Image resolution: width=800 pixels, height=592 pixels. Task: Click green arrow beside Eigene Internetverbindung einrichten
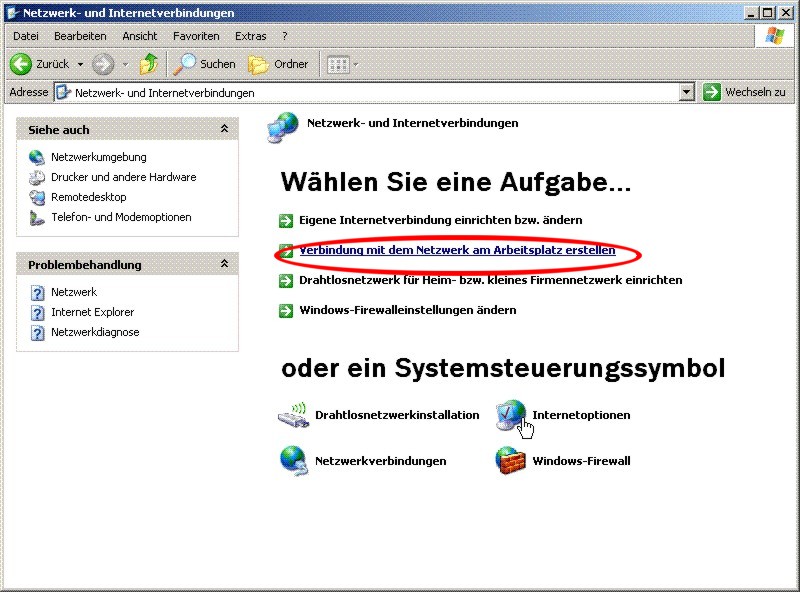[x=286, y=220]
